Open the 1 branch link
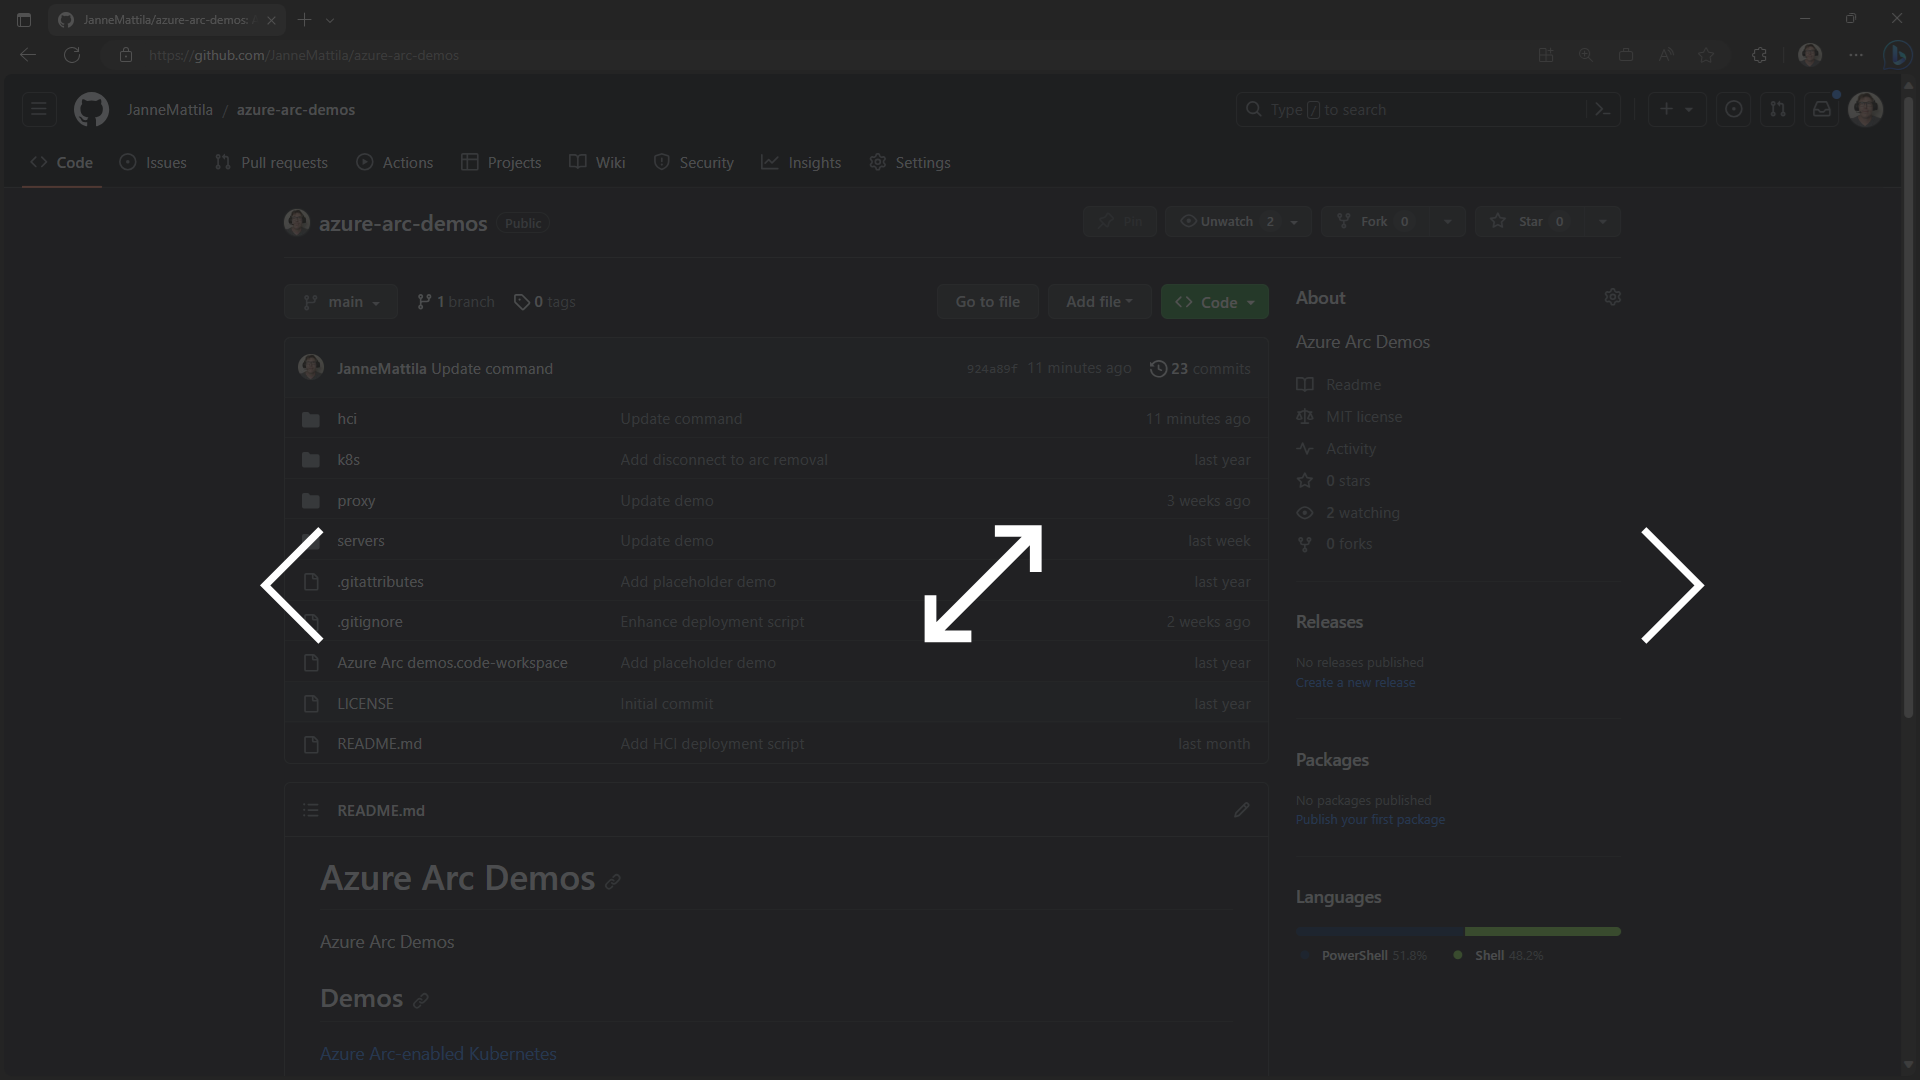The width and height of the screenshot is (1920, 1080). tap(456, 302)
